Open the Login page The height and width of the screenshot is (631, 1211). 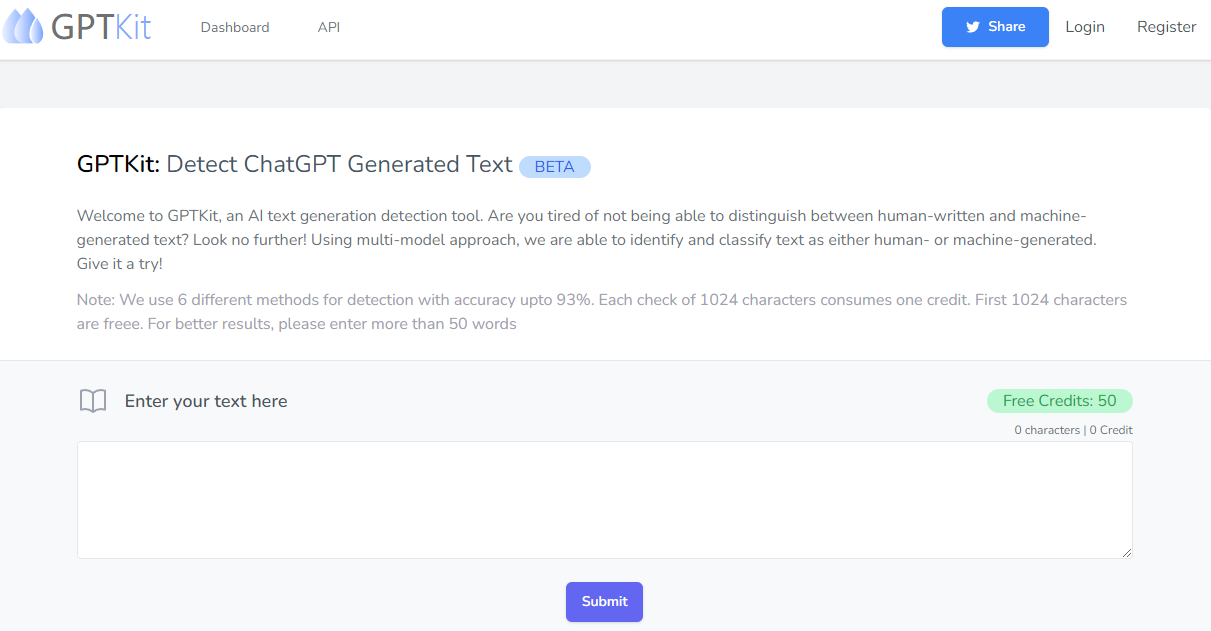[1085, 27]
